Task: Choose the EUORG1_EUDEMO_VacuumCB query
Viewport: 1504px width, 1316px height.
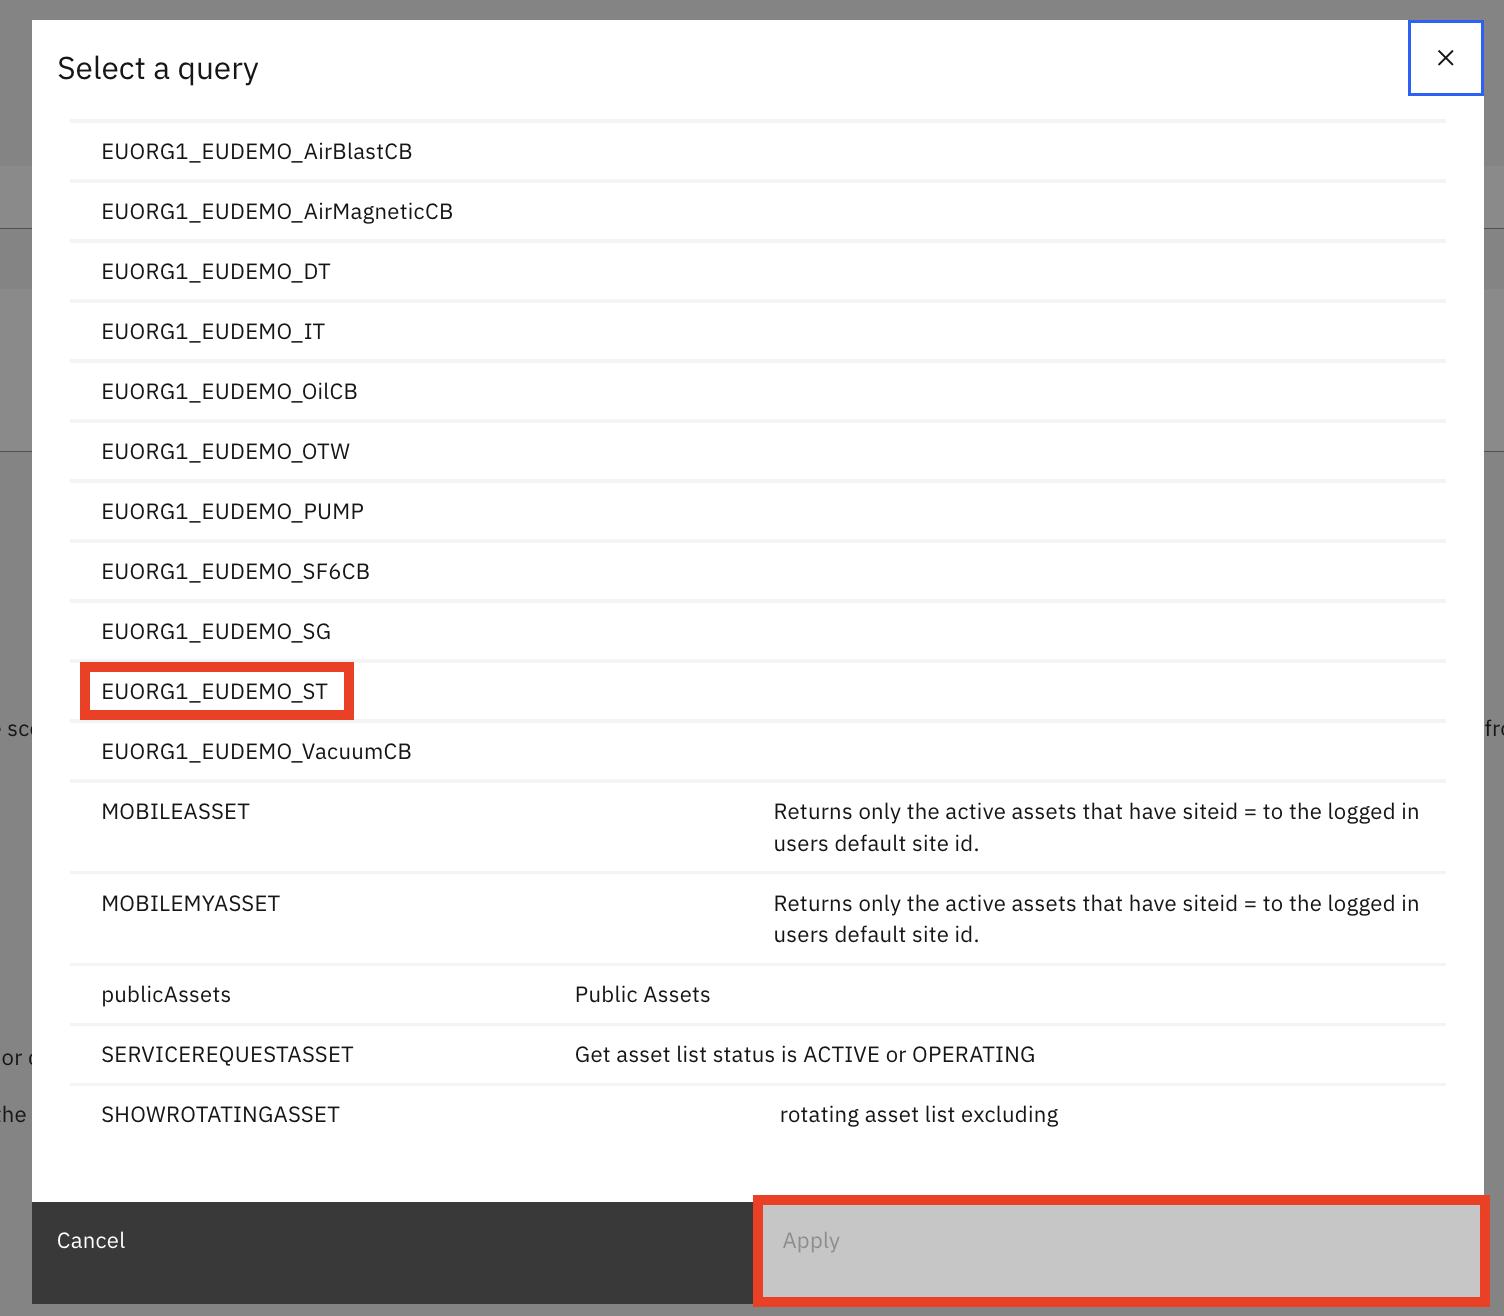Action: (x=757, y=751)
